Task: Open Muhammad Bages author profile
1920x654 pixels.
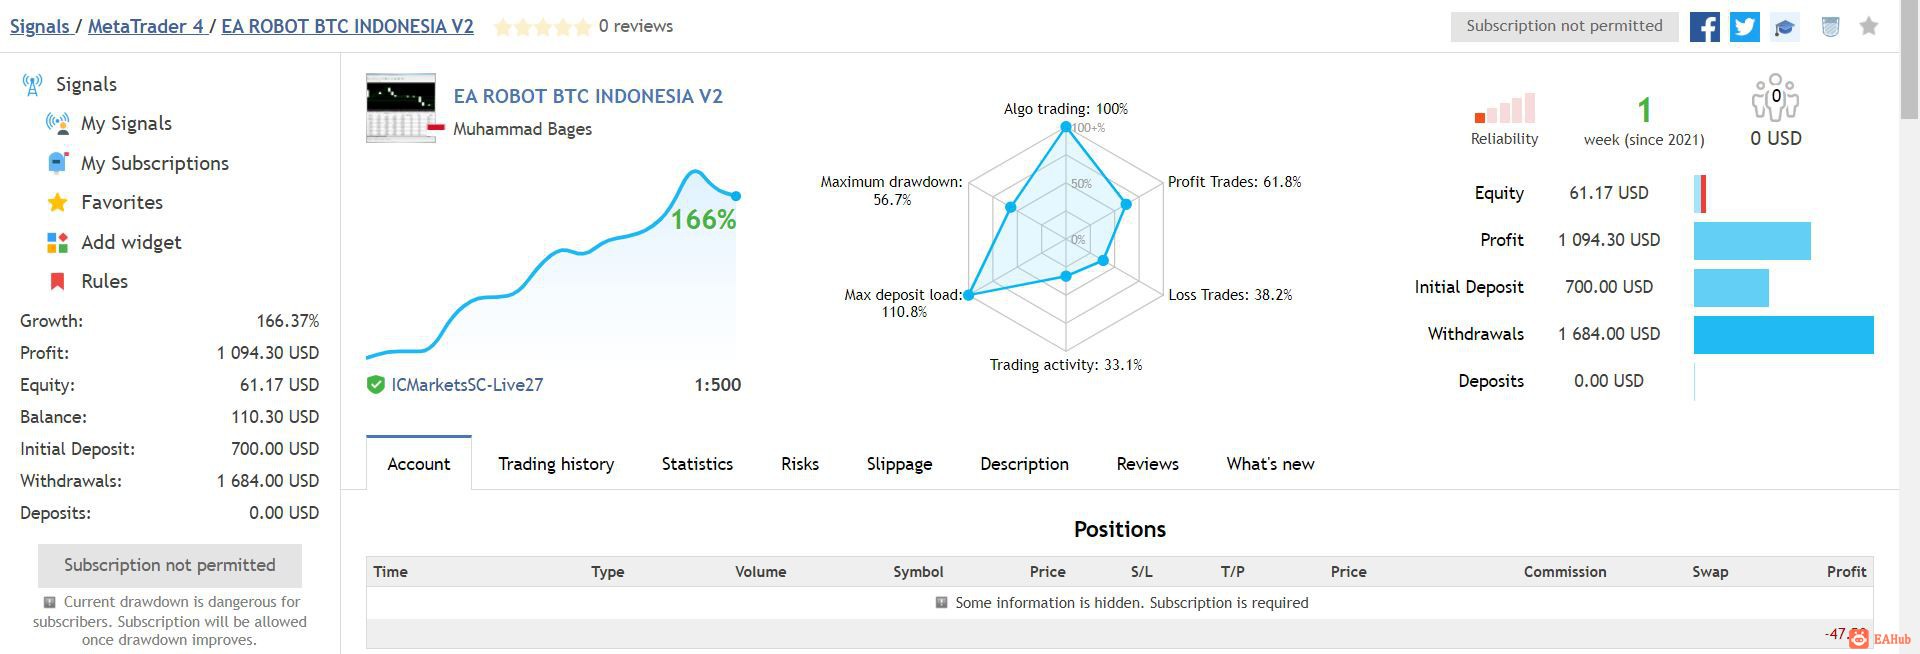Action: 522,129
